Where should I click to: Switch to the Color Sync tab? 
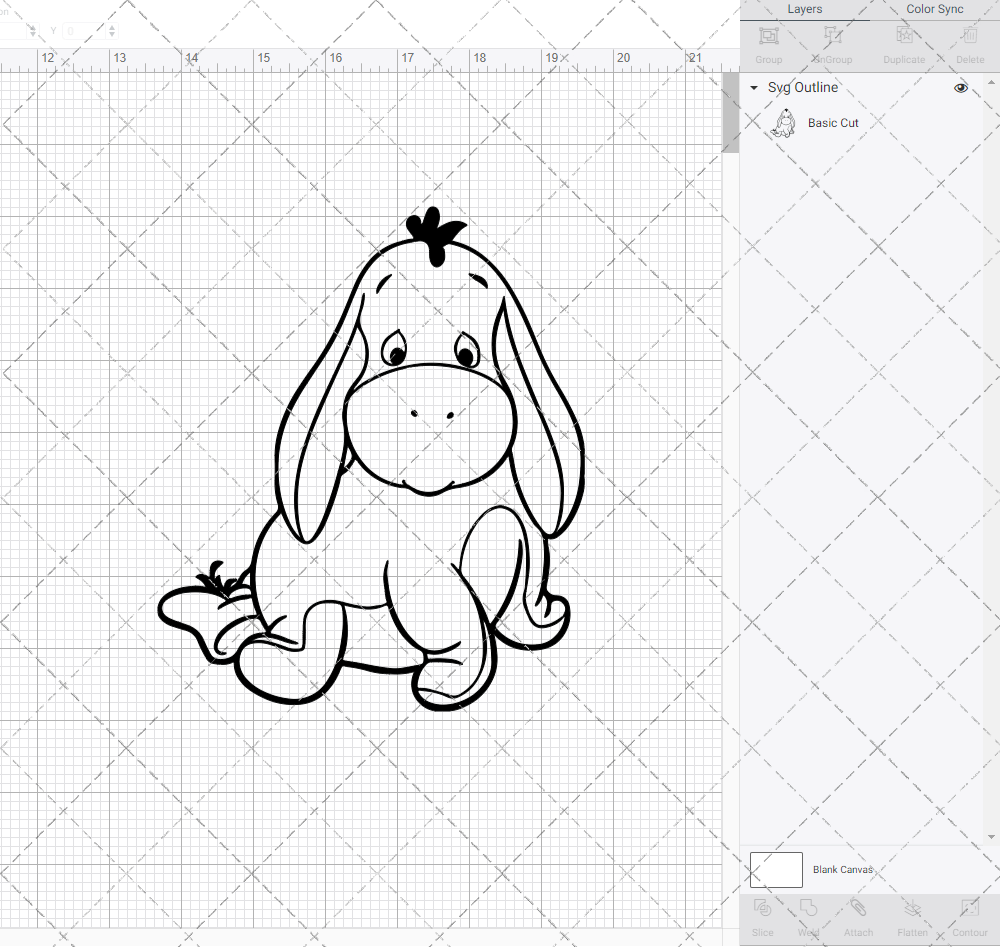(934, 9)
